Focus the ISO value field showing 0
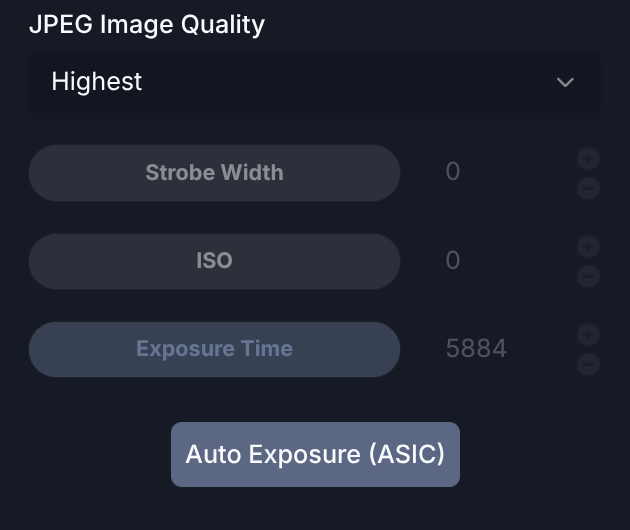The height and width of the screenshot is (530, 630). point(494,260)
